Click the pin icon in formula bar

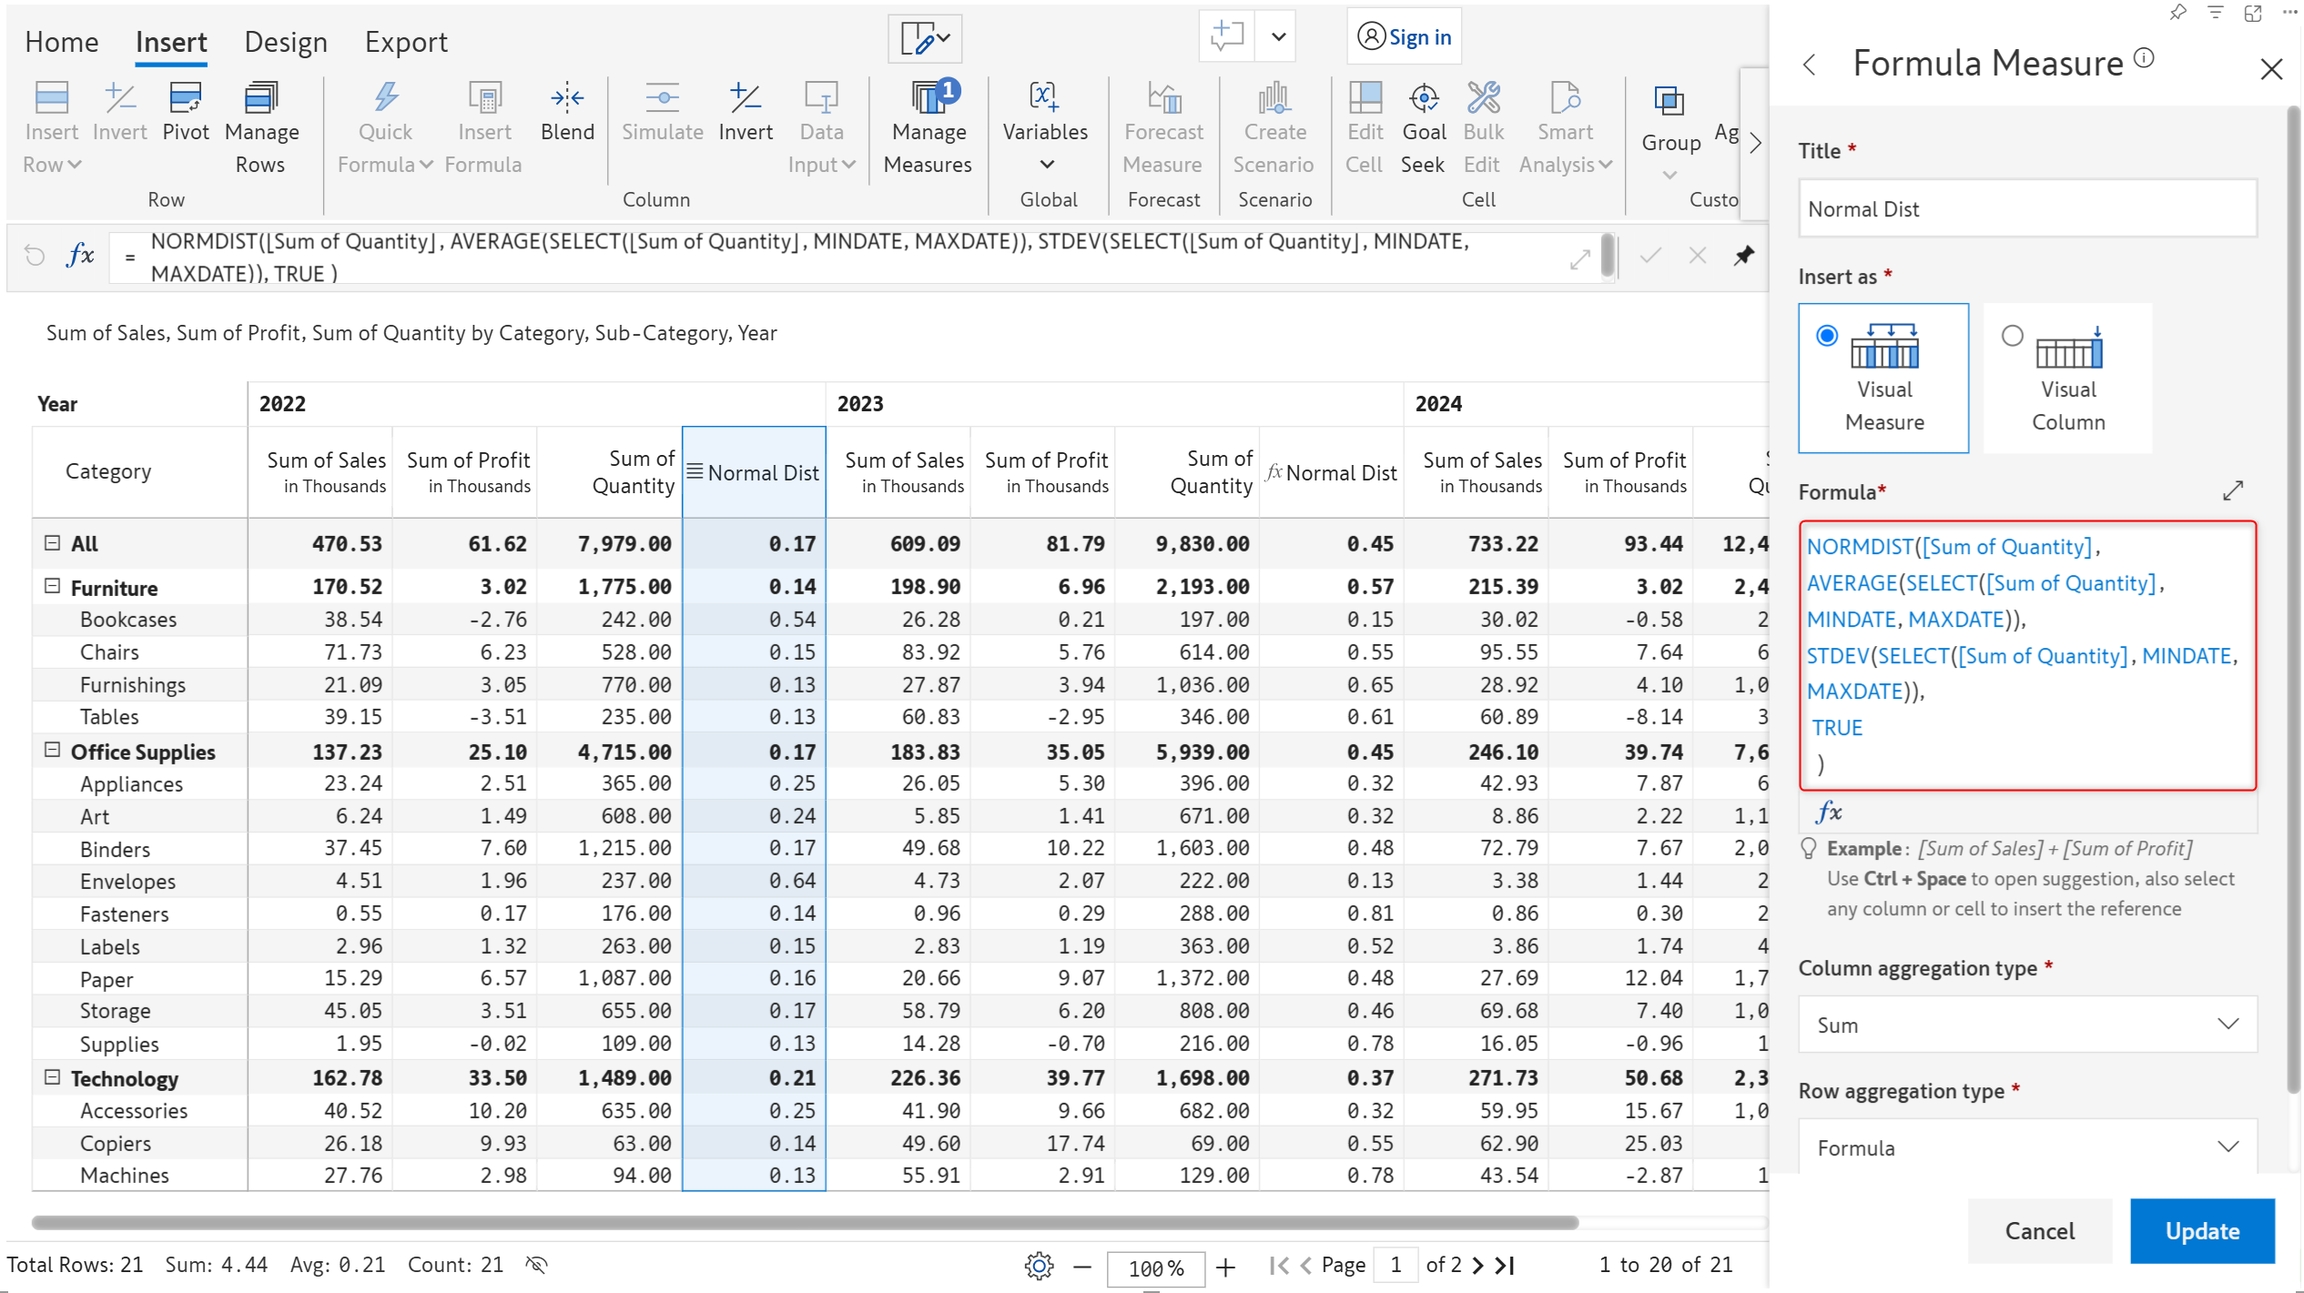tap(1744, 255)
